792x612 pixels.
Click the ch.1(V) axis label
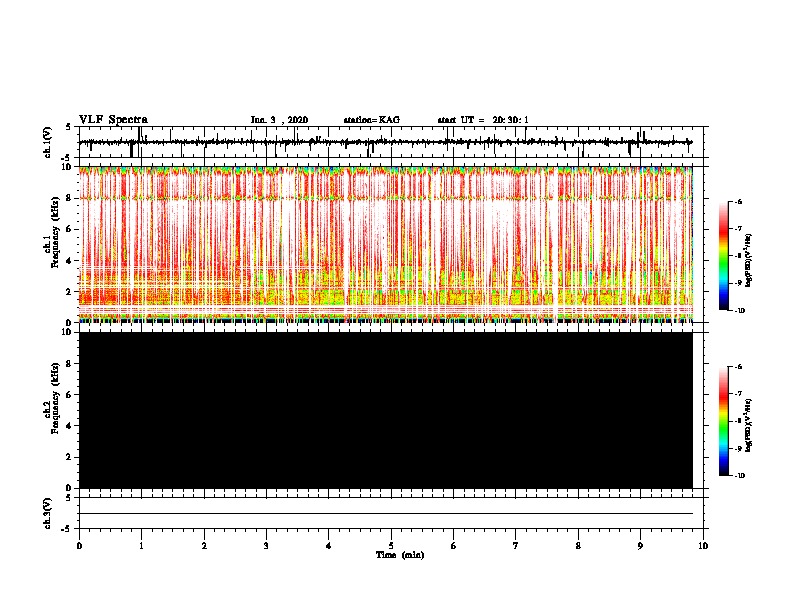coord(48,142)
